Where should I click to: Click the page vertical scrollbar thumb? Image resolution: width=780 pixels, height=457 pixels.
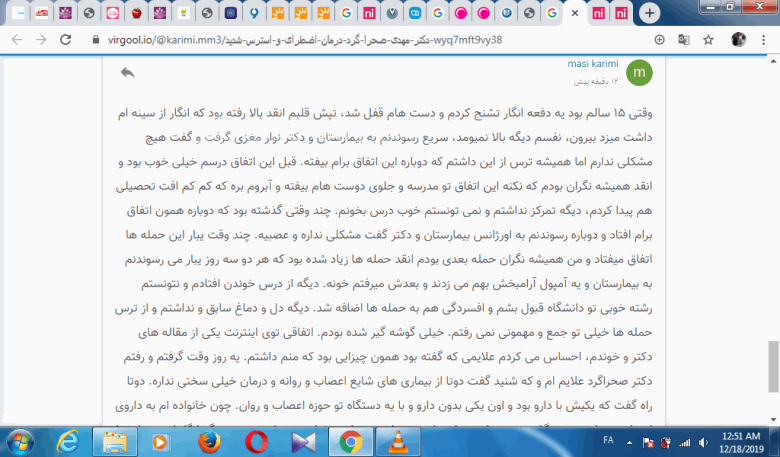coord(773,366)
